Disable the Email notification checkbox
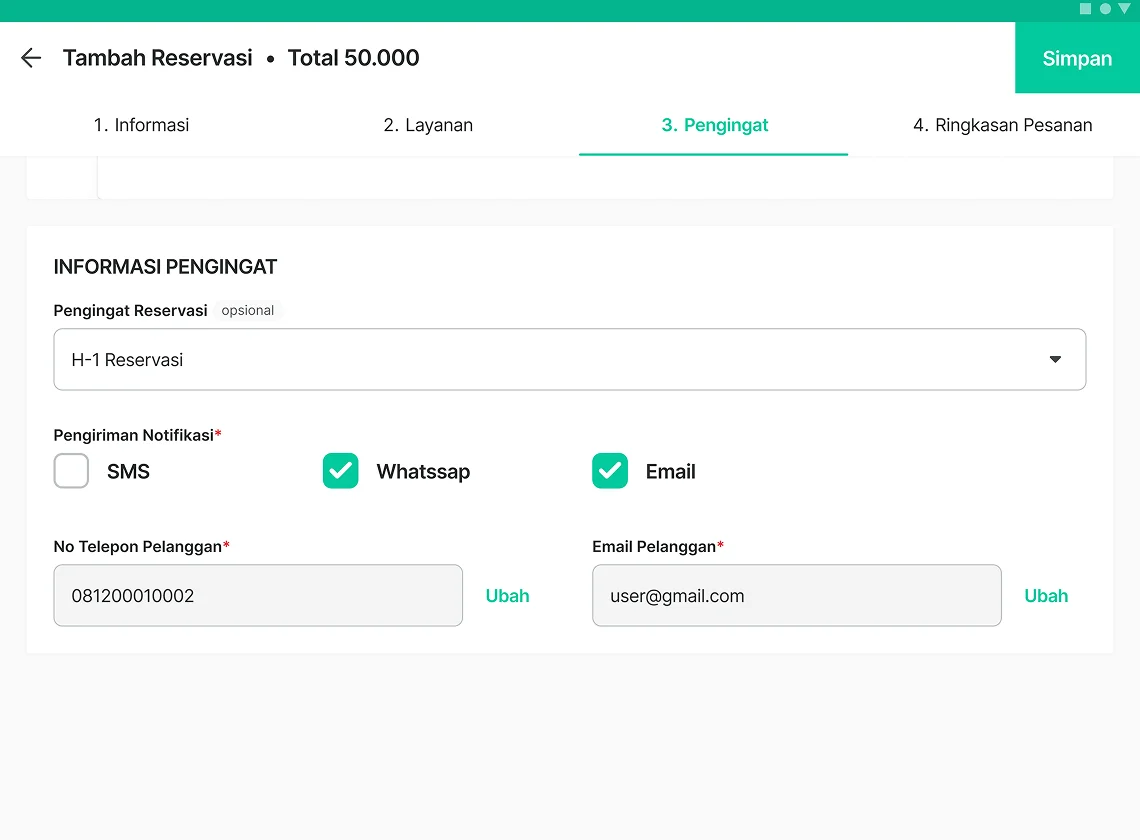 tap(610, 471)
